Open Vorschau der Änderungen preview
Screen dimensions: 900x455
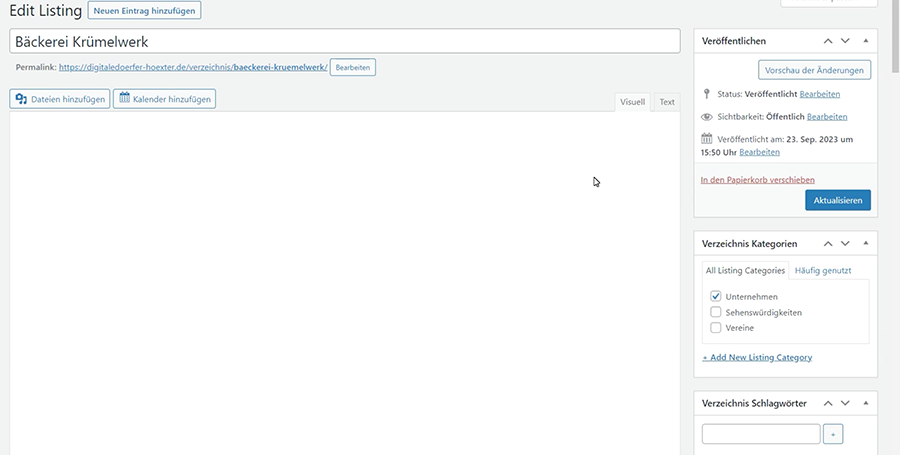click(x=815, y=70)
